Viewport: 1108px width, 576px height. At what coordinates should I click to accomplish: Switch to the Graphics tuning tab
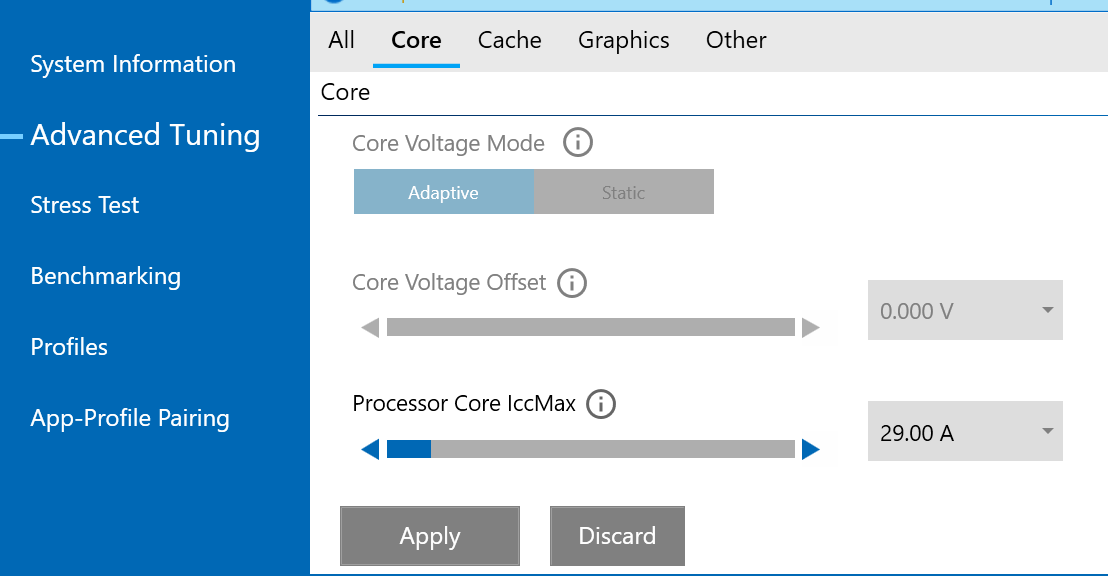(623, 40)
